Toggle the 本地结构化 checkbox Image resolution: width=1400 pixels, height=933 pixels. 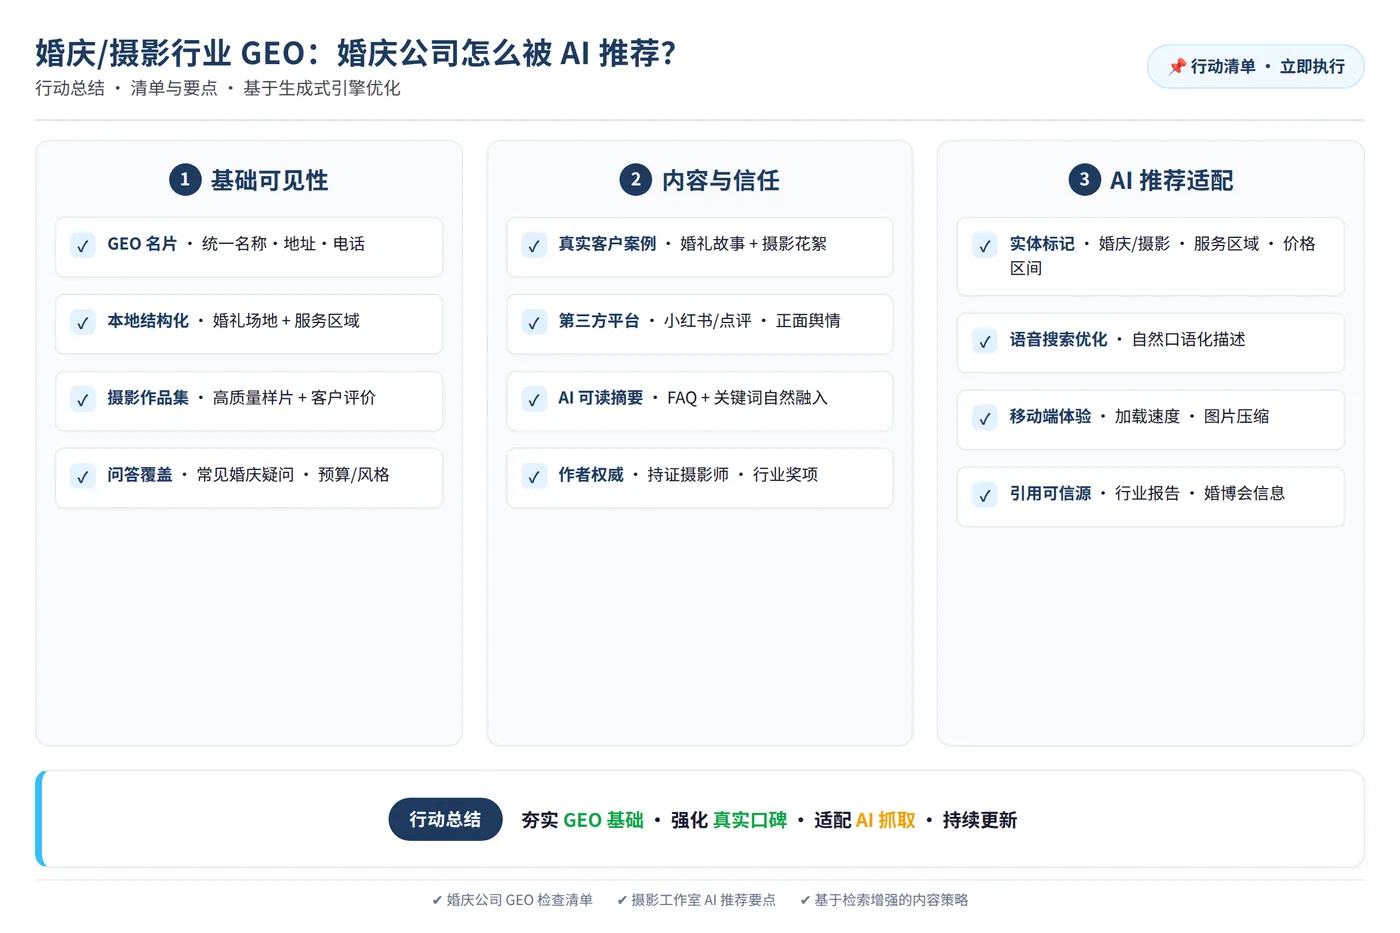pos(83,322)
